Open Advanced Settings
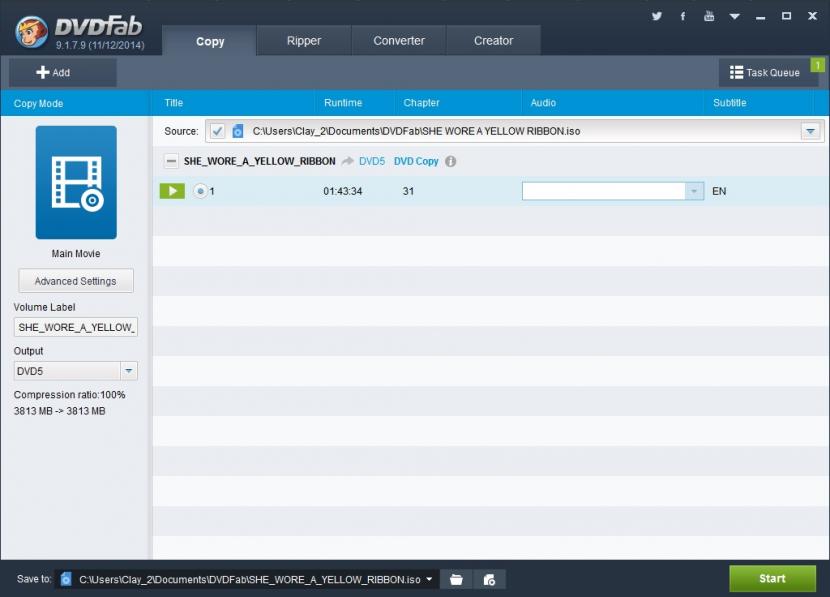 coord(76,281)
